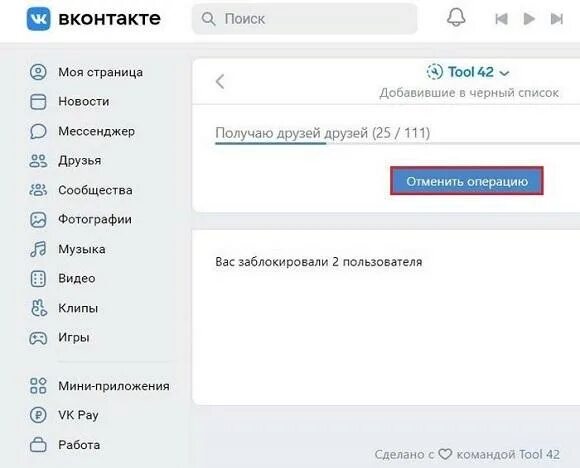Open the Мини-приложения grid icon
Viewport: 580px width, 468px height.
38,385
